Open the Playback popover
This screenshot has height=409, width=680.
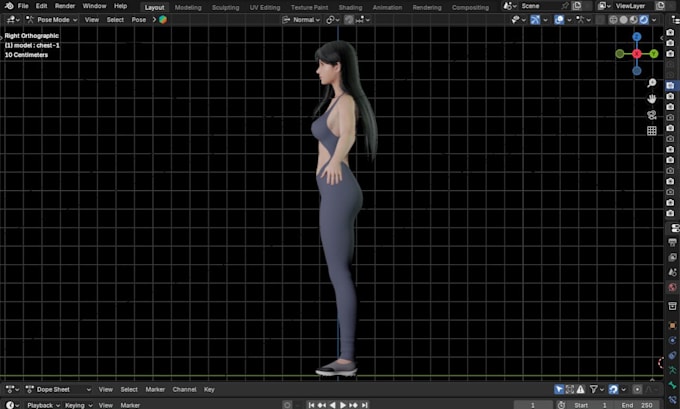(x=43, y=405)
